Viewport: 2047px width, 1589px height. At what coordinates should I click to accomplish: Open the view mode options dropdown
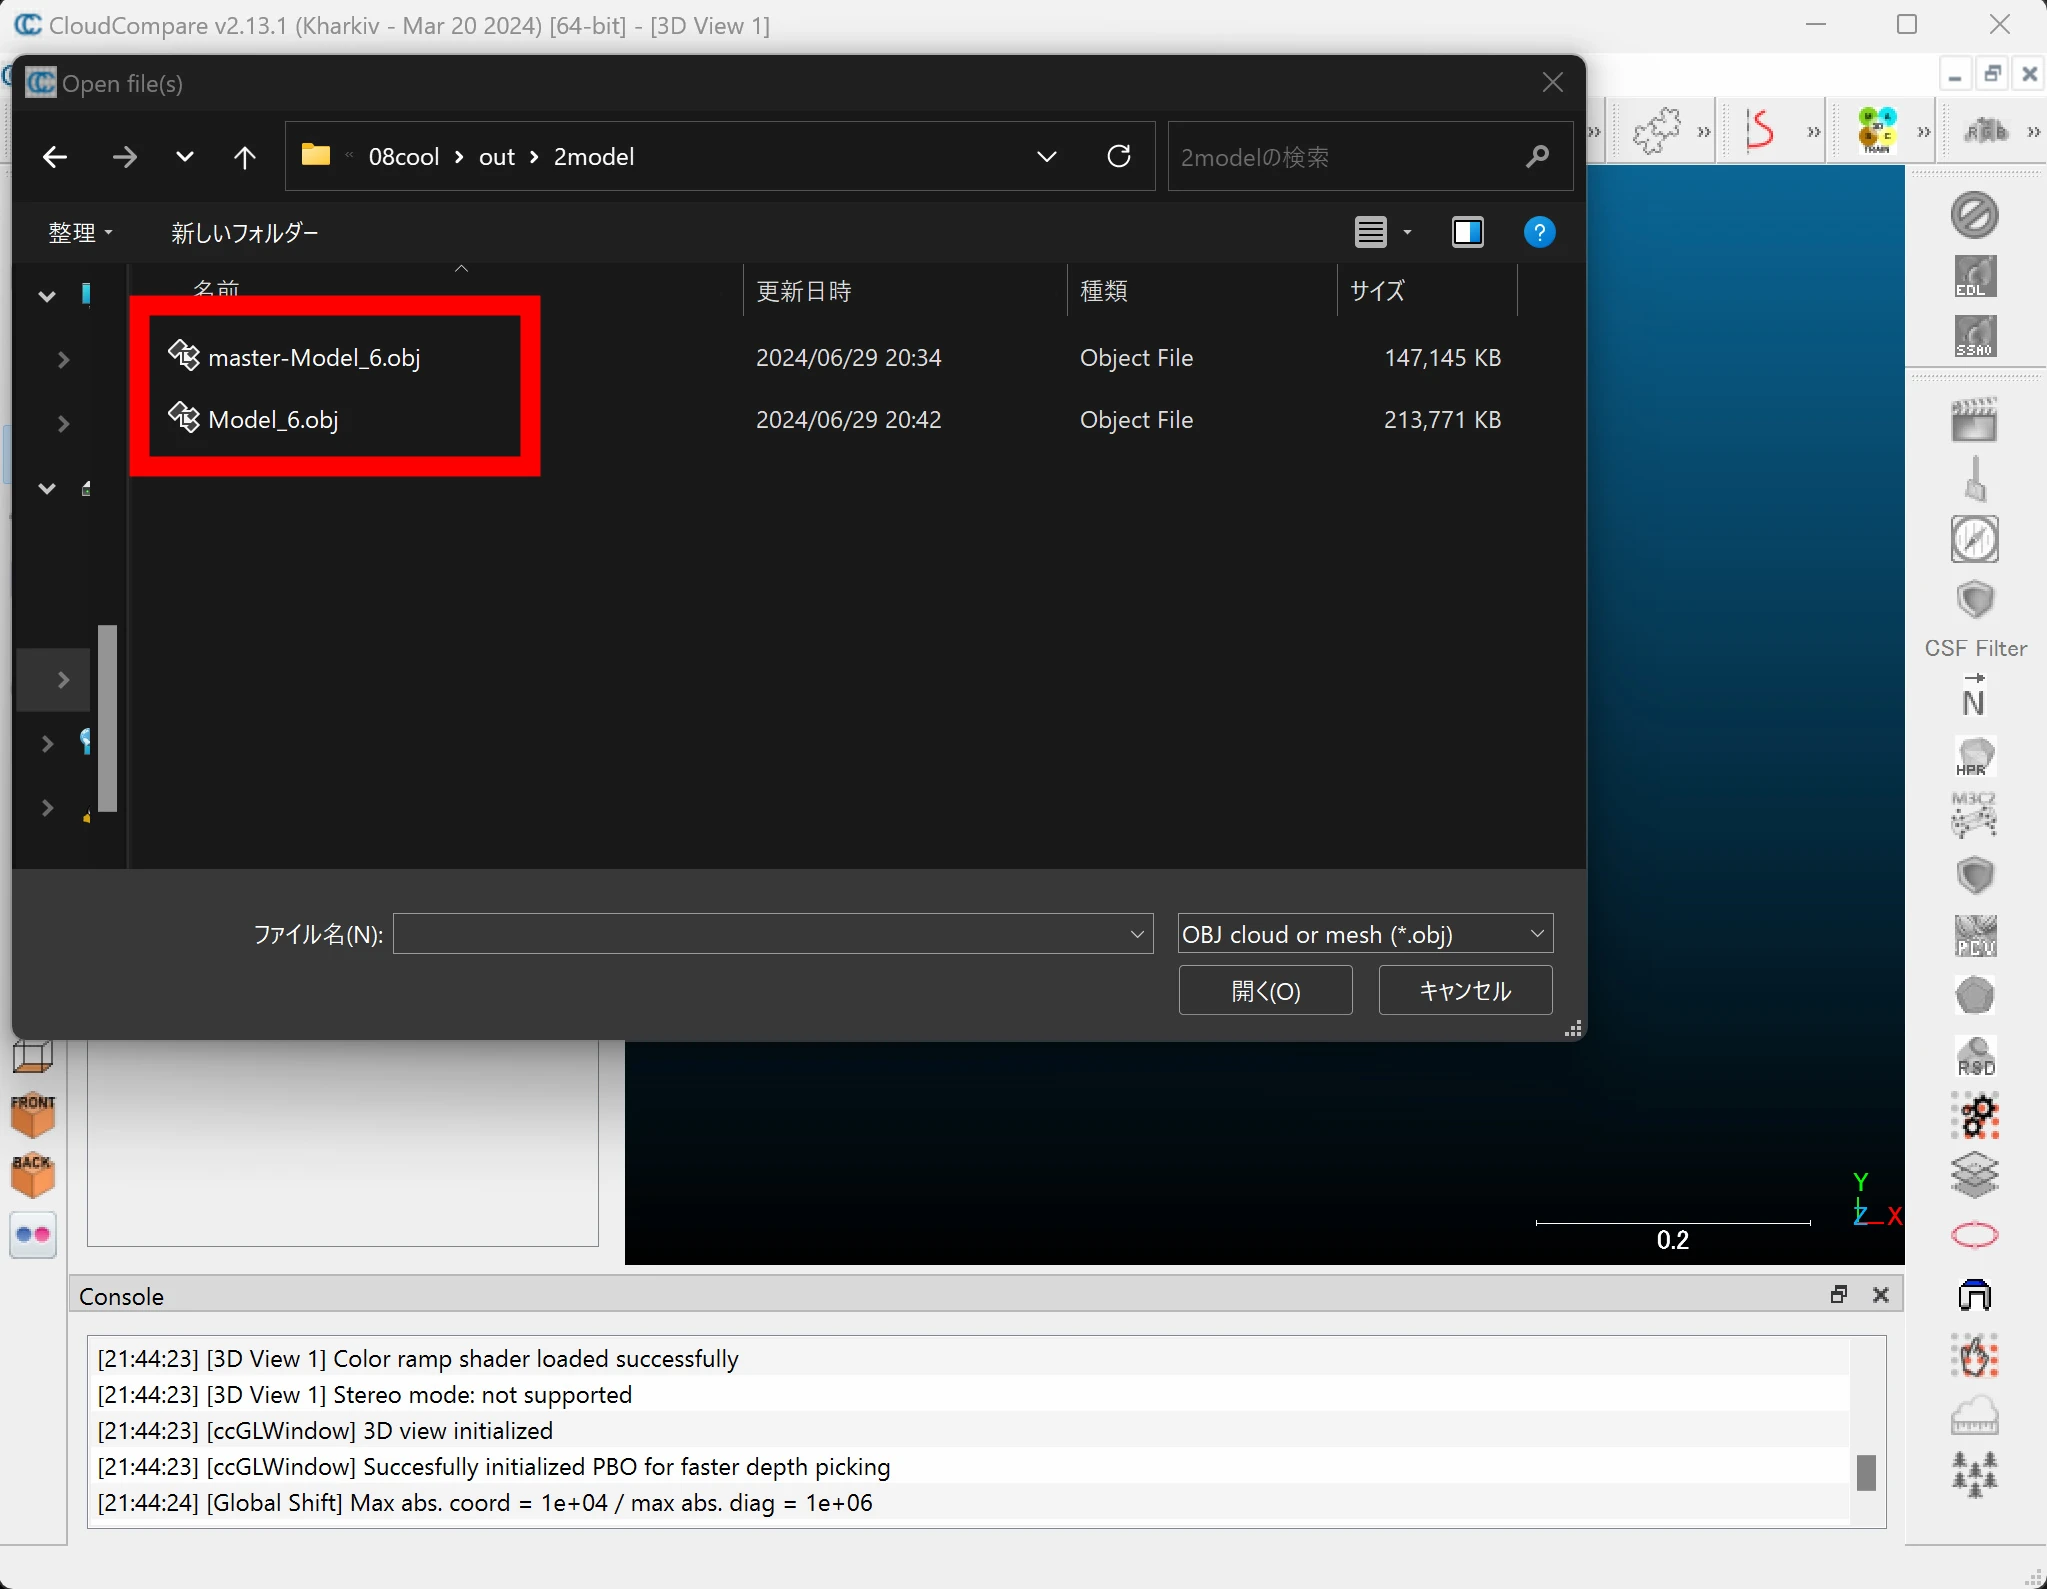coord(1407,232)
